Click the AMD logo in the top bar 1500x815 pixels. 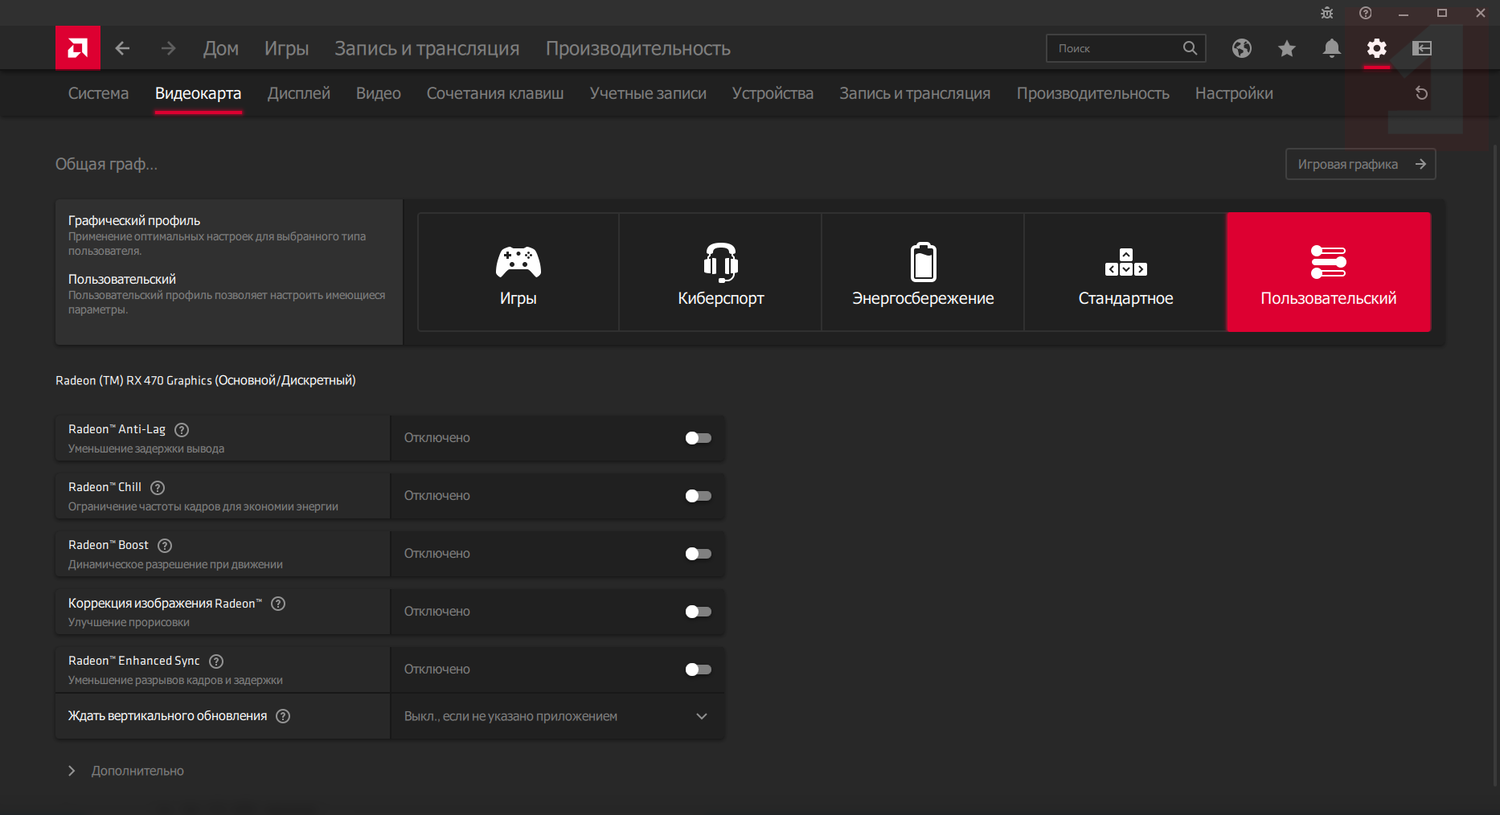tap(78, 48)
